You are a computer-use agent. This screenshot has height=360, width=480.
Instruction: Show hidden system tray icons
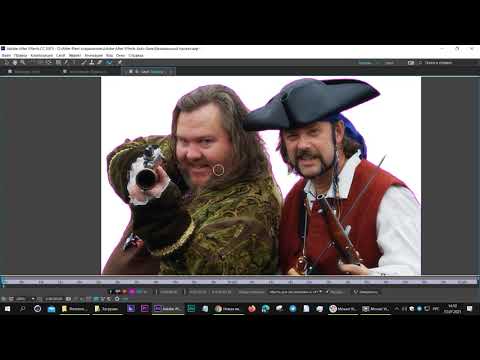(x=397, y=309)
